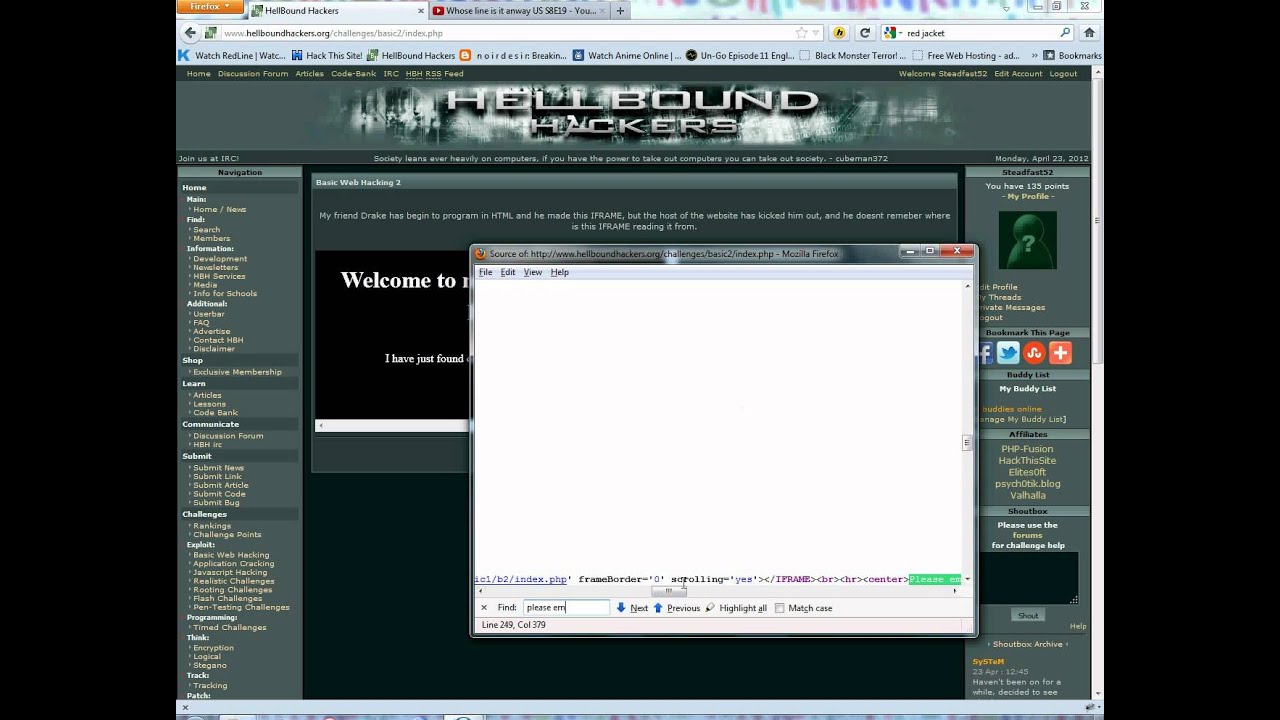Click the blue Next arrow in find bar
The height and width of the screenshot is (720, 1280).
click(x=621, y=607)
